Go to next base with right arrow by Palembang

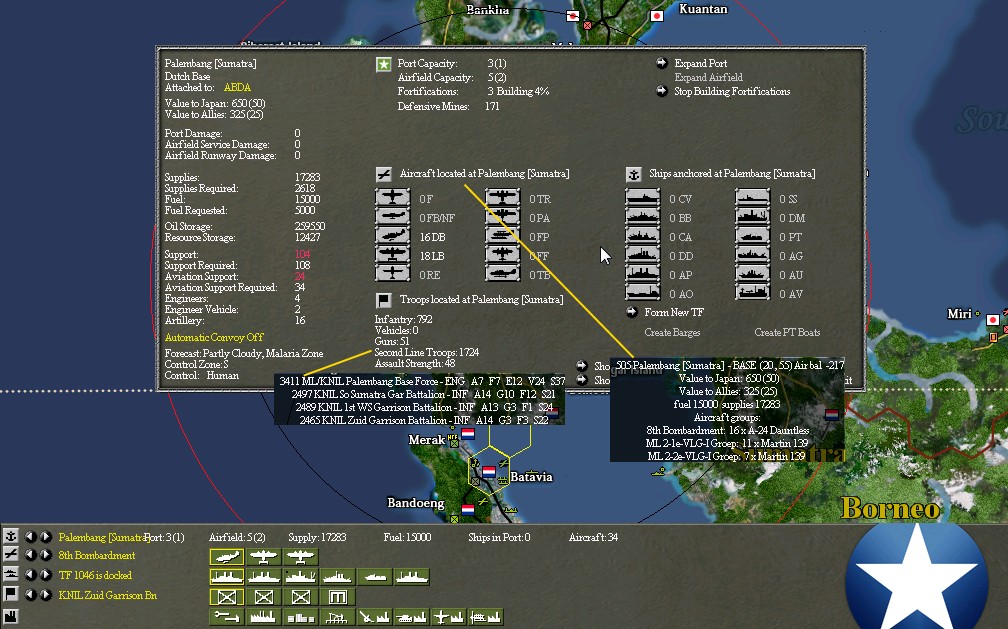coord(46,536)
